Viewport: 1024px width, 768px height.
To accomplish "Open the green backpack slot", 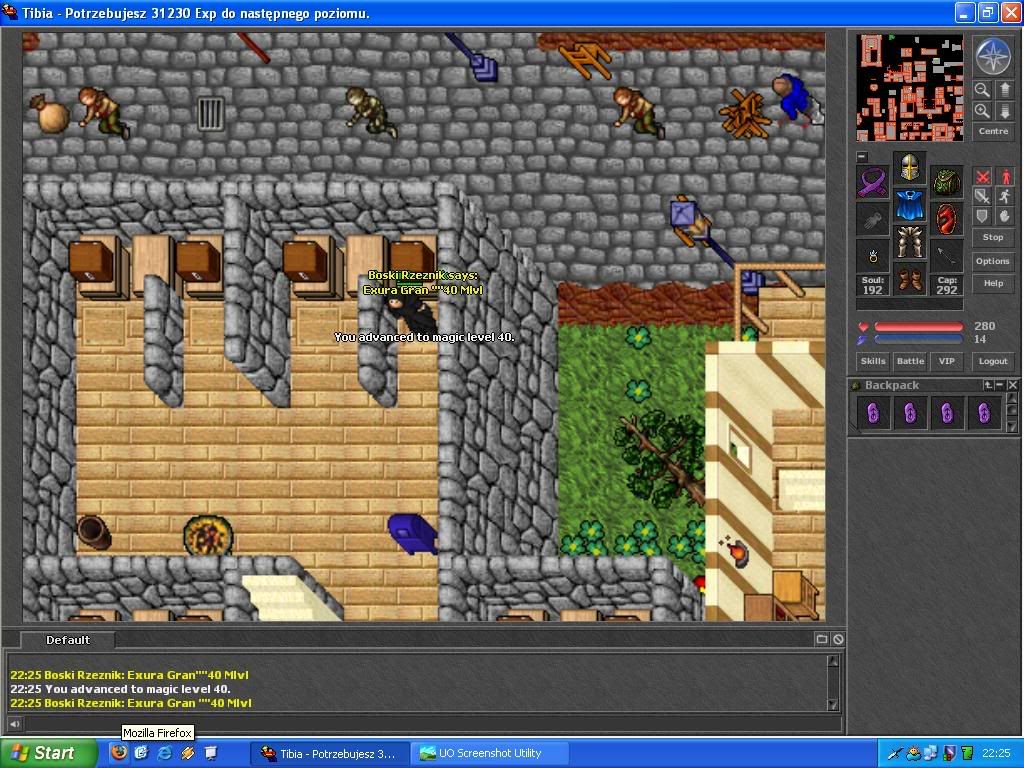I will tap(947, 182).
